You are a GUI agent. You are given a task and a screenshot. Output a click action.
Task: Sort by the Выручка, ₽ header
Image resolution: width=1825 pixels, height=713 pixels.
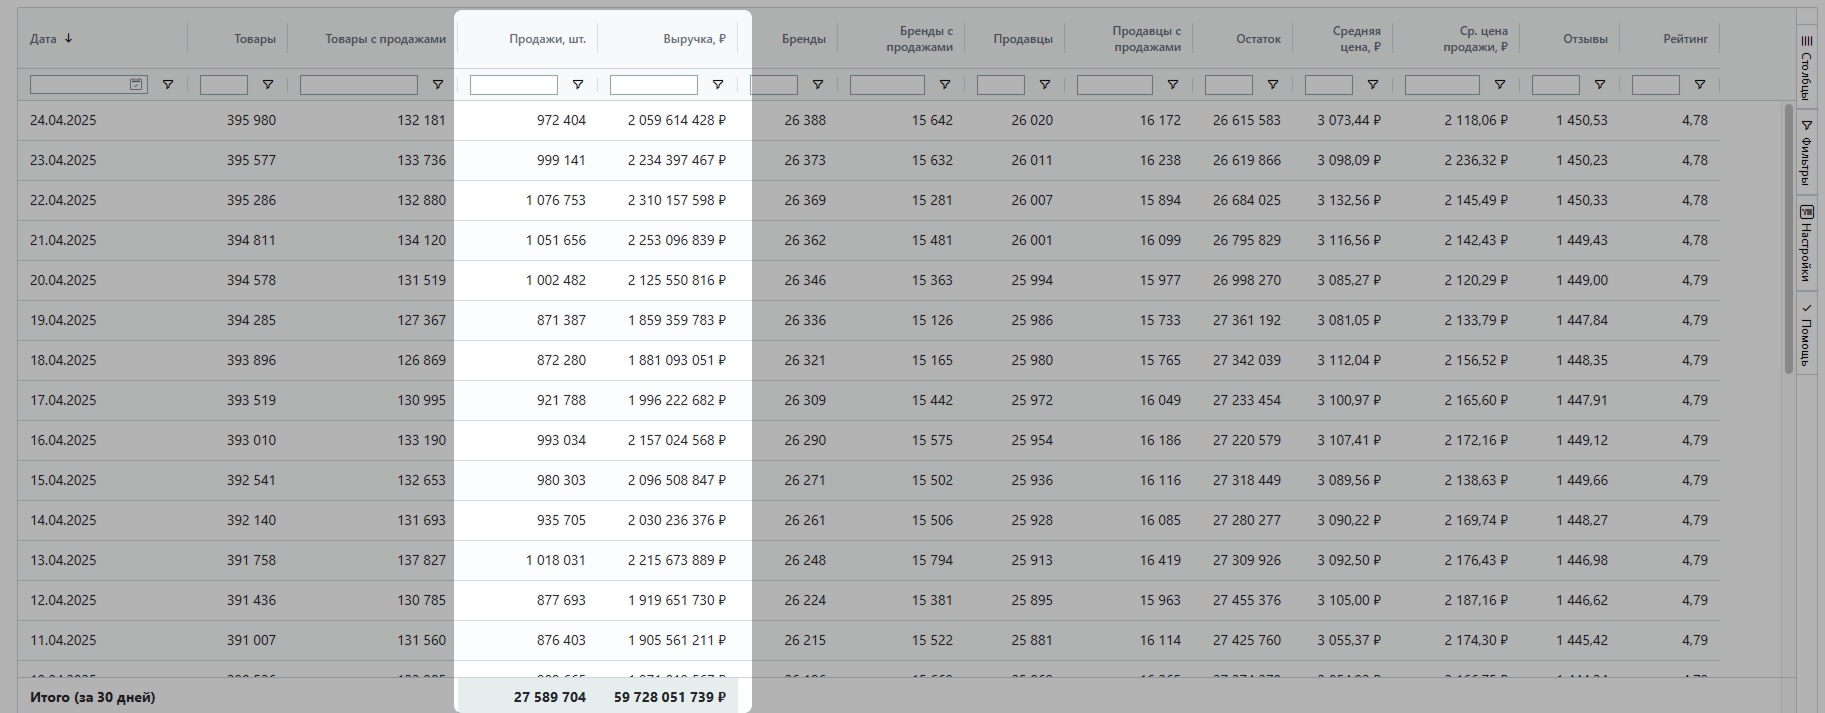[694, 39]
